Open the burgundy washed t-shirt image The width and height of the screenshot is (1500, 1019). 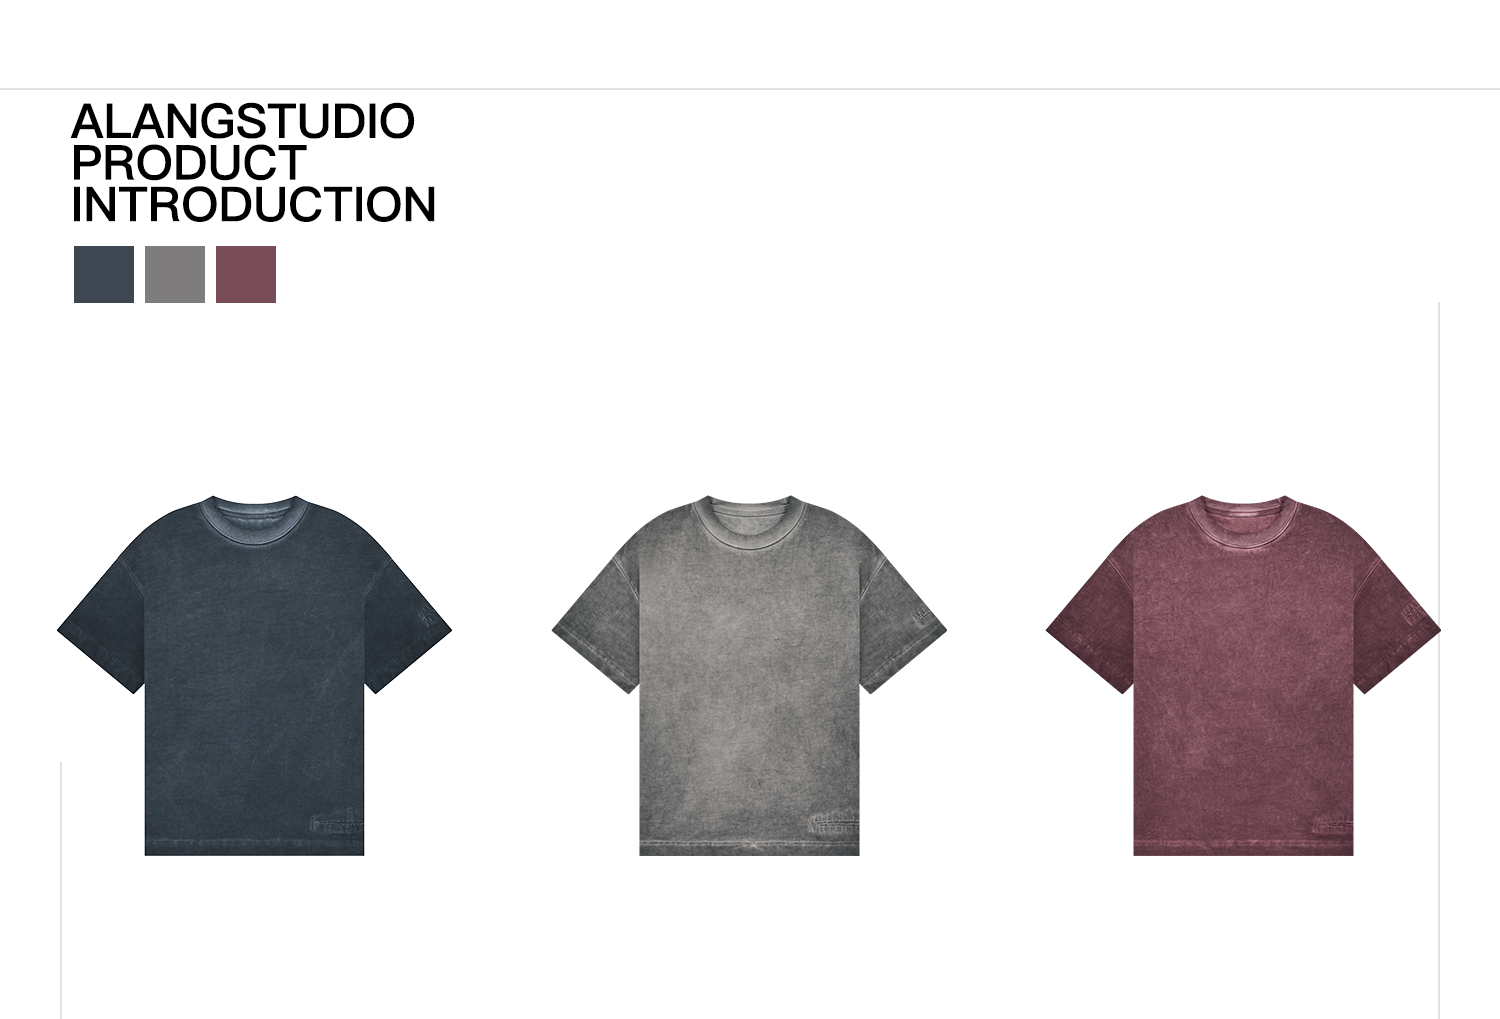coord(1243,675)
